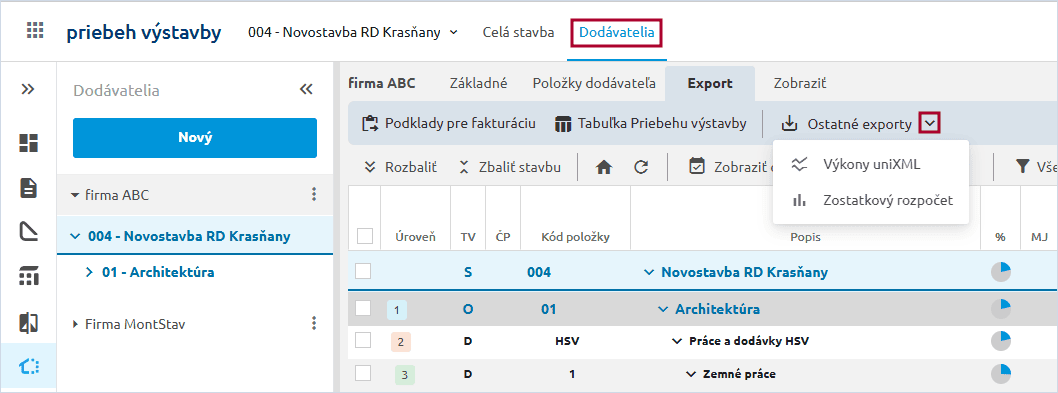This screenshot has height=393, width=1058.
Task: Collapse the Zemné práce row chevron
Action: tap(691, 373)
